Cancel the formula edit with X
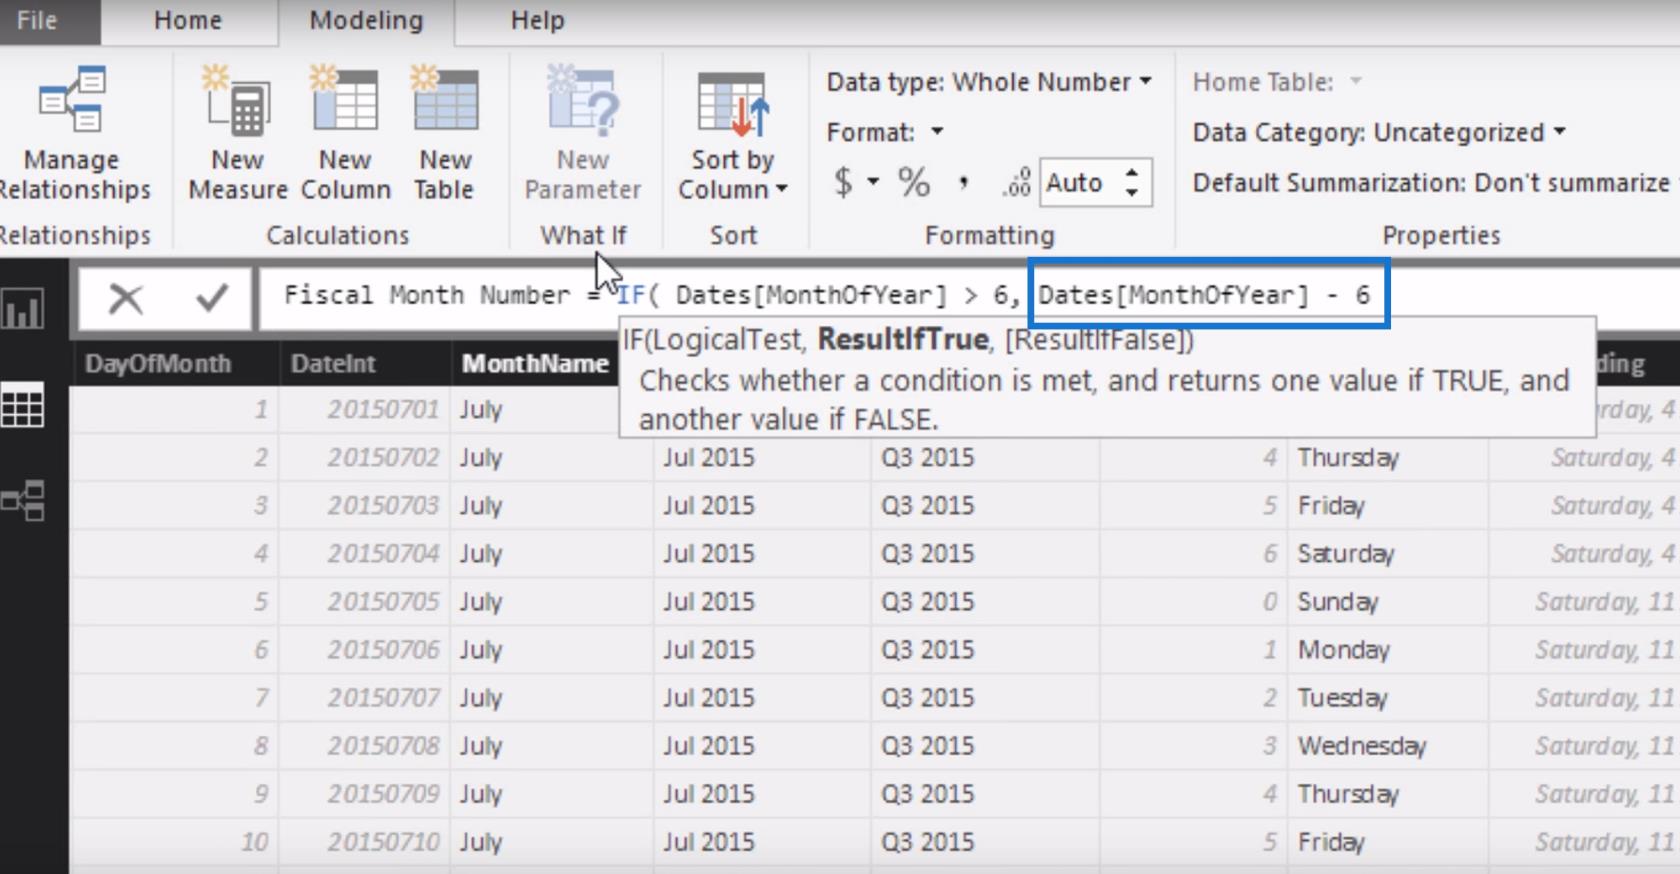 pos(126,298)
